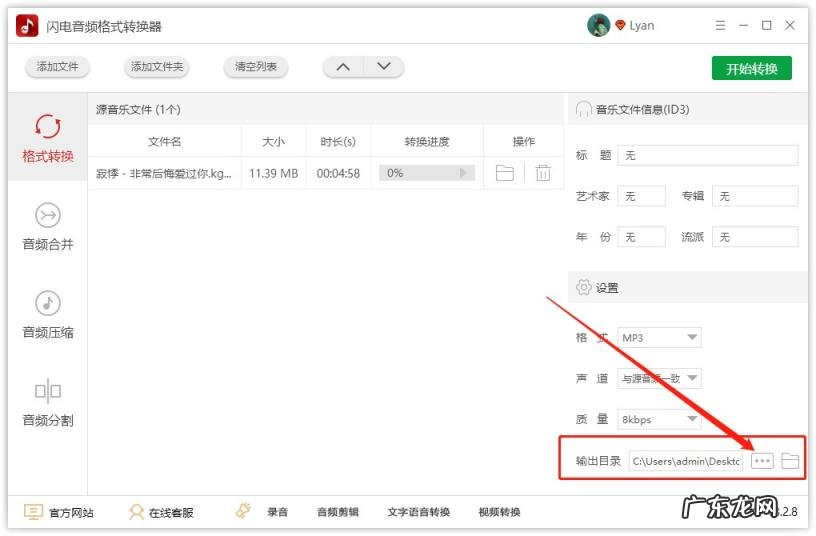Click the VIP diamond icon beside Lyan
Viewport: 816px width, 536px height.
pos(620,25)
